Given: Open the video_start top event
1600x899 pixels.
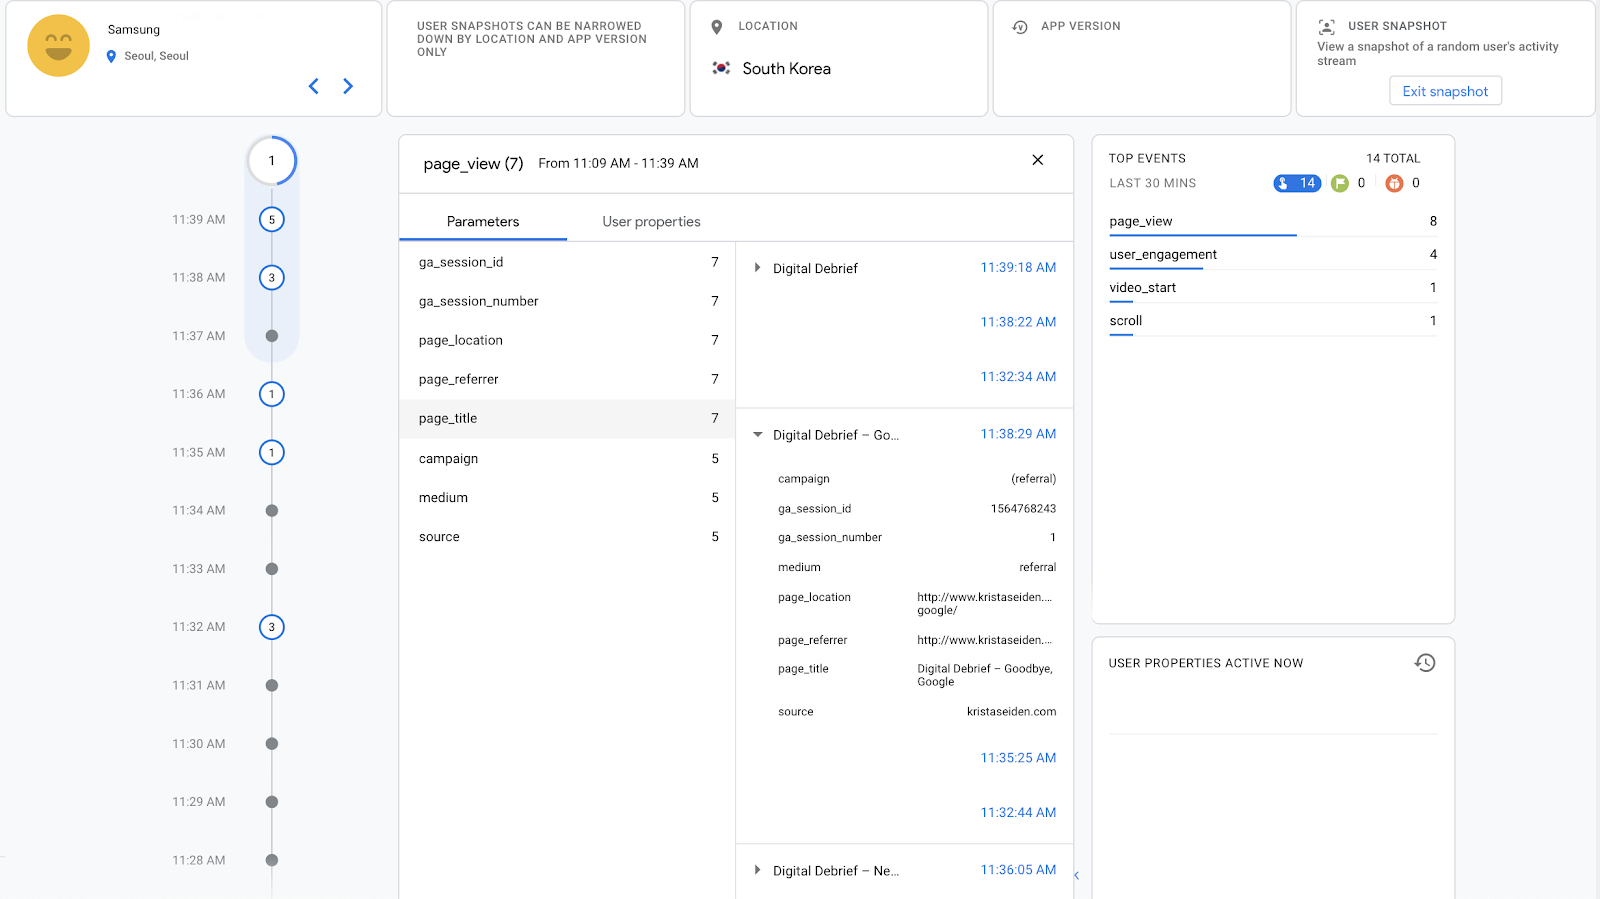Looking at the screenshot, I should click(x=1142, y=288).
